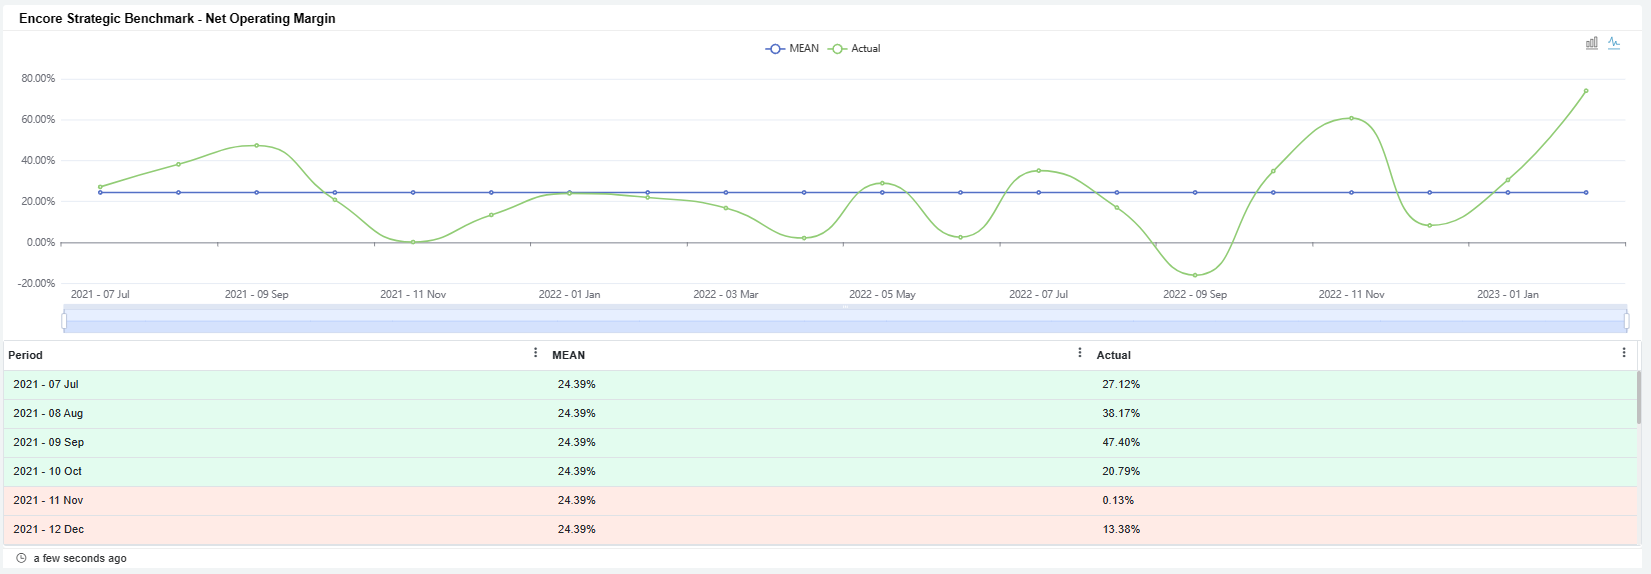Open Actual column options menu

pos(1623,353)
